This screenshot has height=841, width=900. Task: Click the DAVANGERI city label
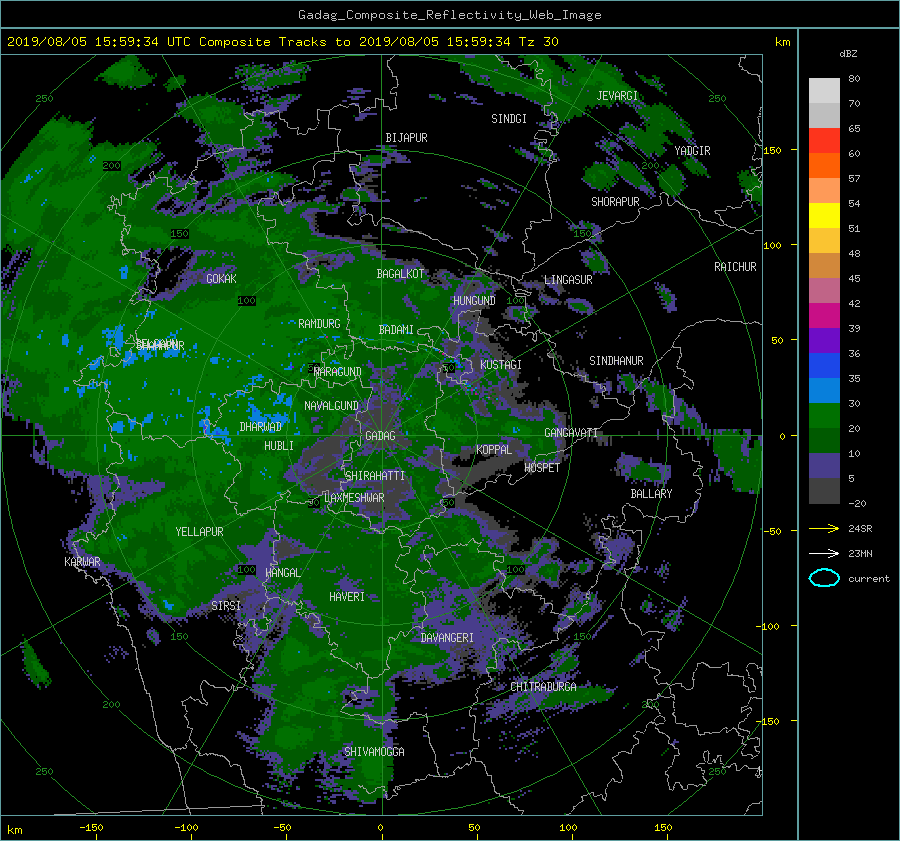pyautogui.click(x=447, y=638)
